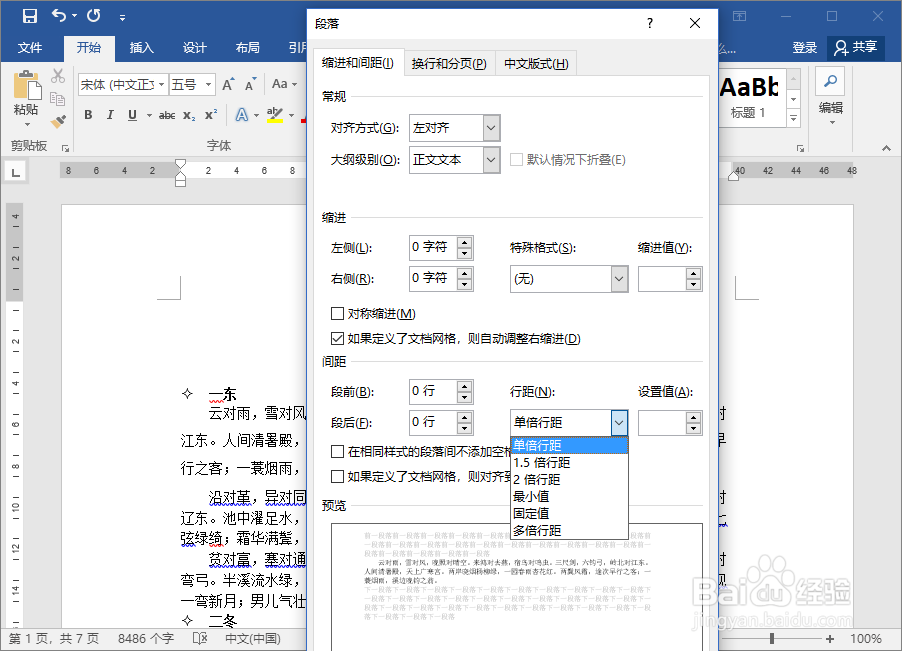The image size is (902, 651).
Task: Select the Format Painter brush icon
Action: tap(58, 121)
